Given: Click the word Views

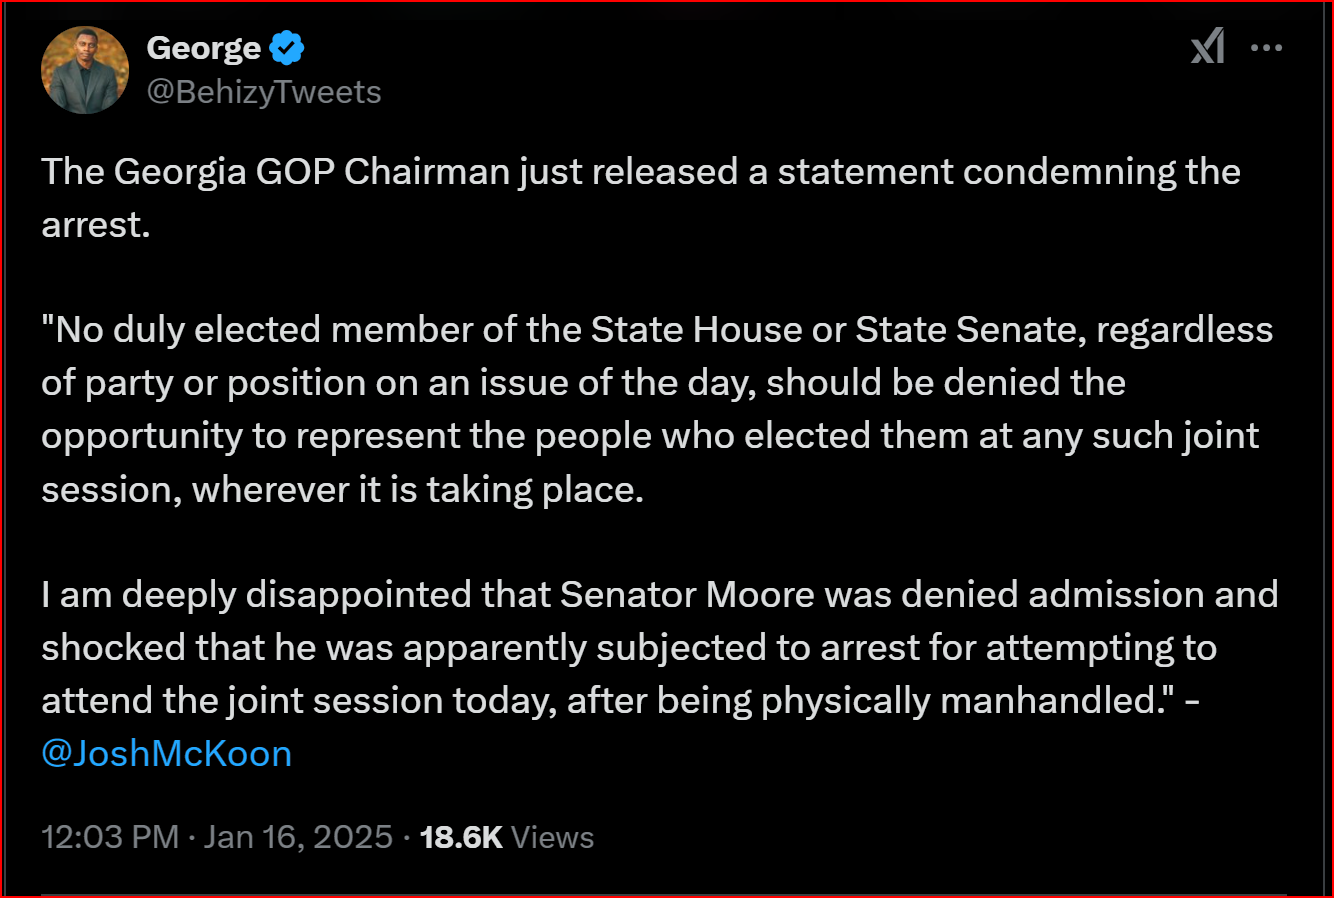Looking at the screenshot, I should 552,837.
